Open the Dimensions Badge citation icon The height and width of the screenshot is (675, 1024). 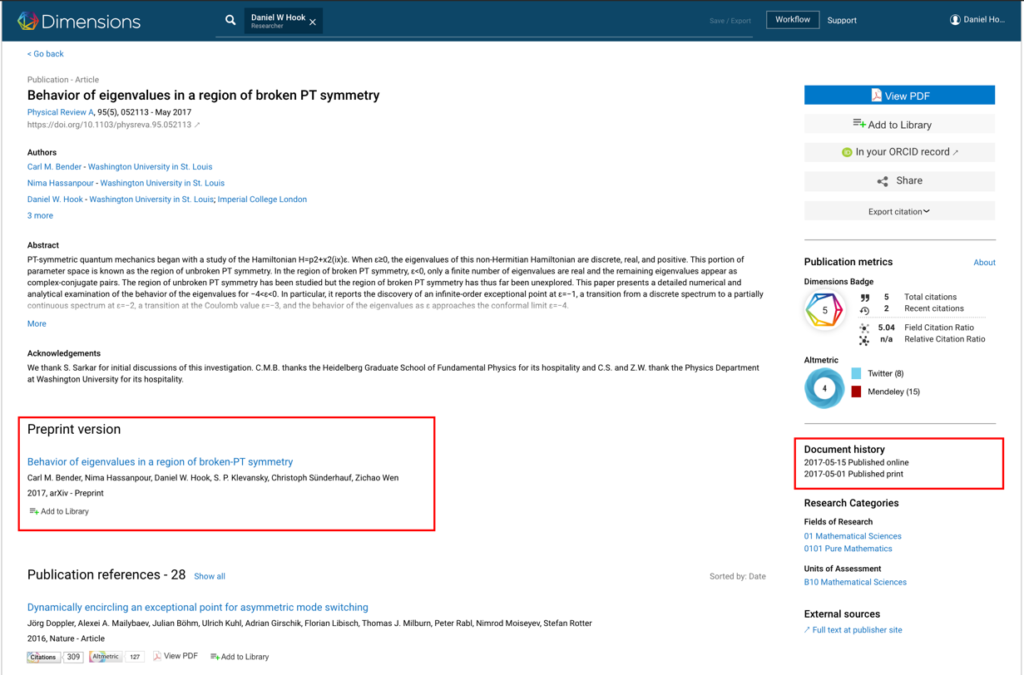(x=825, y=312)
